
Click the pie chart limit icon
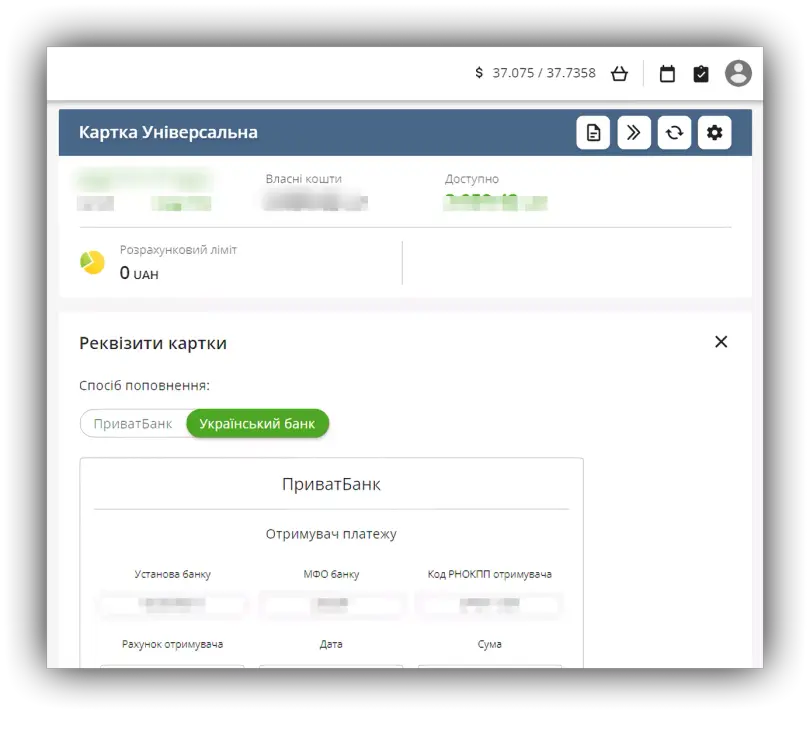pyautogui.click(x=93, y=262)
